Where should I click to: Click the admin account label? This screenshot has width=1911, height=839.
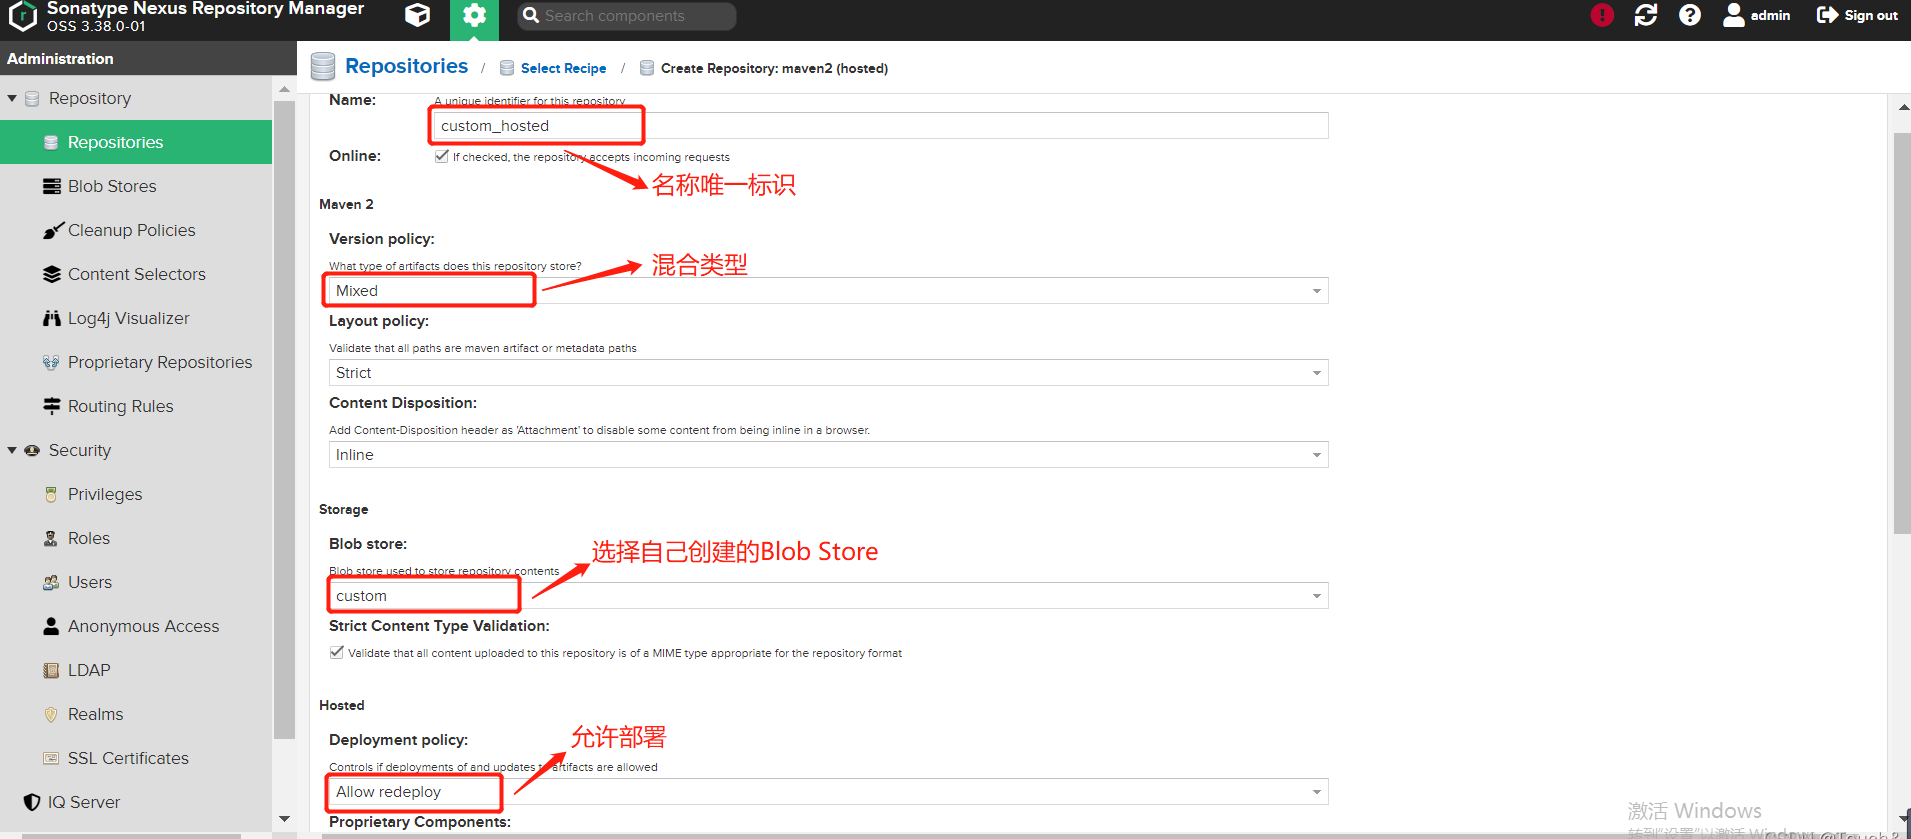[x=1770, y=15]
